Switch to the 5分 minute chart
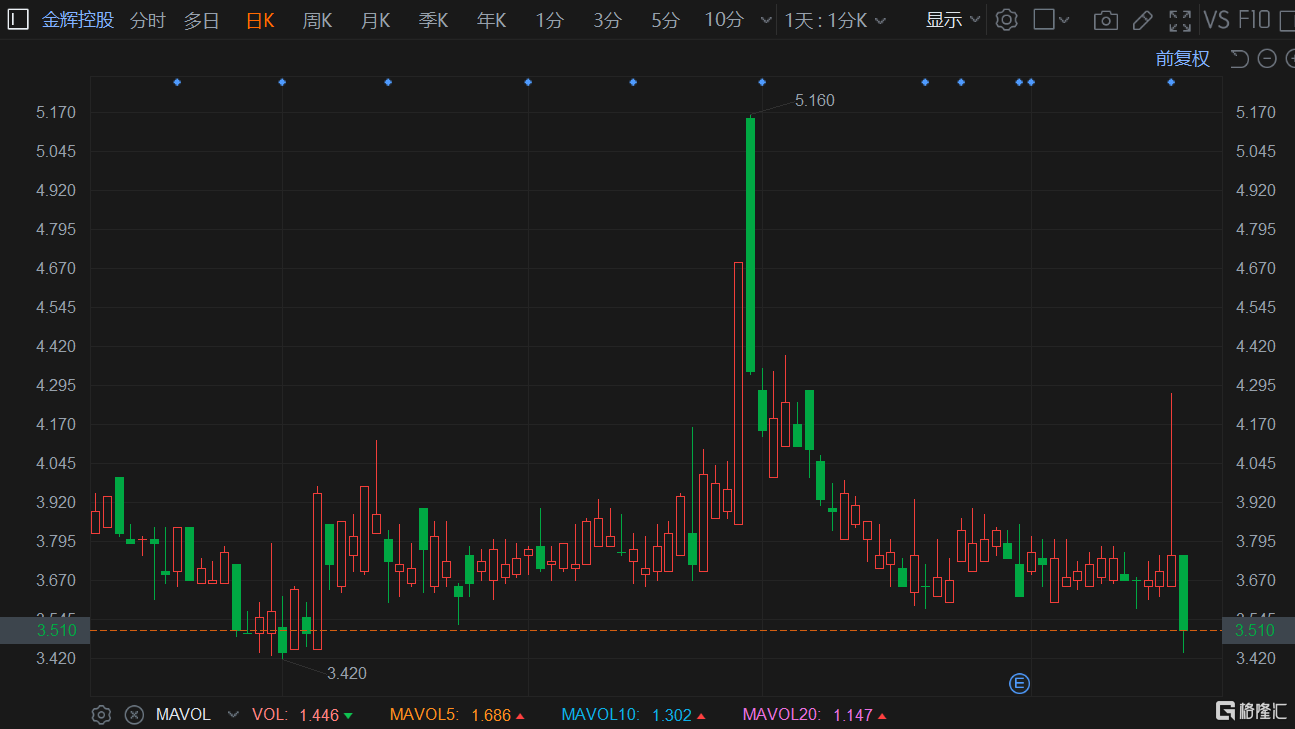1295x729 pixels. pyautogui.click(x=665, y=20)
